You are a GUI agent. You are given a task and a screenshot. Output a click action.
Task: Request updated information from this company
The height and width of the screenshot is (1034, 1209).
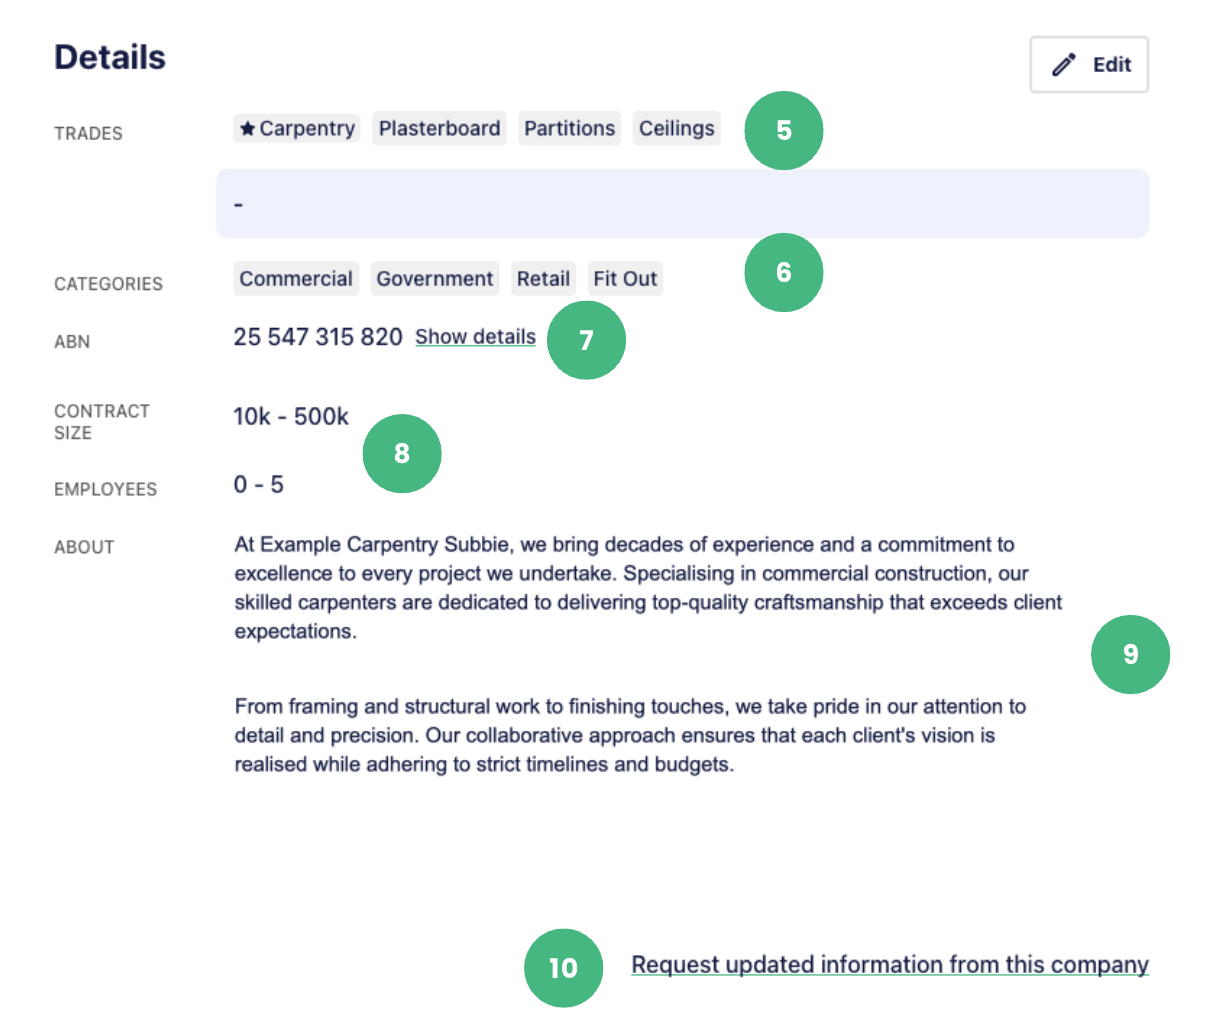(890, 965)
